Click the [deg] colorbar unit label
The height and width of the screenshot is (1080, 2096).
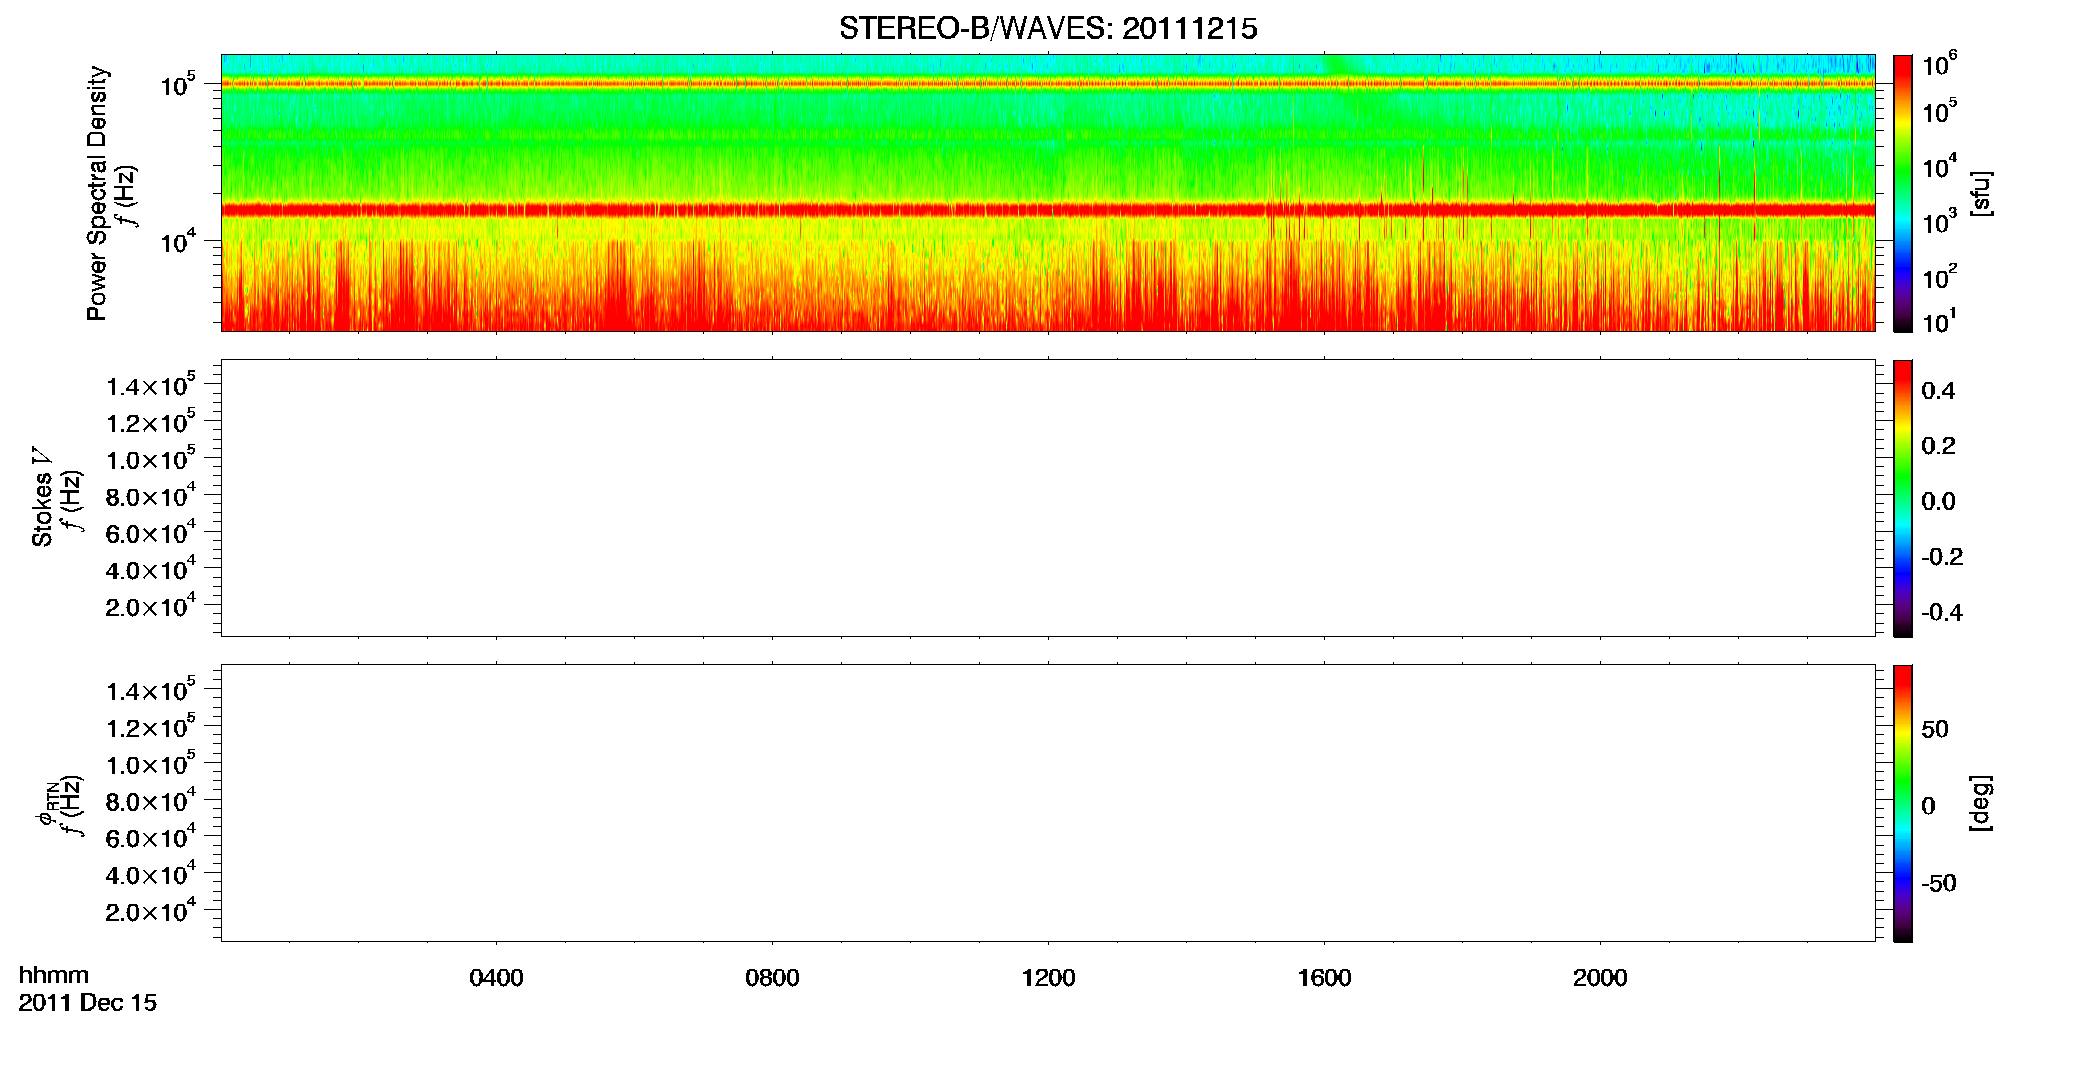coord(1981,802)
